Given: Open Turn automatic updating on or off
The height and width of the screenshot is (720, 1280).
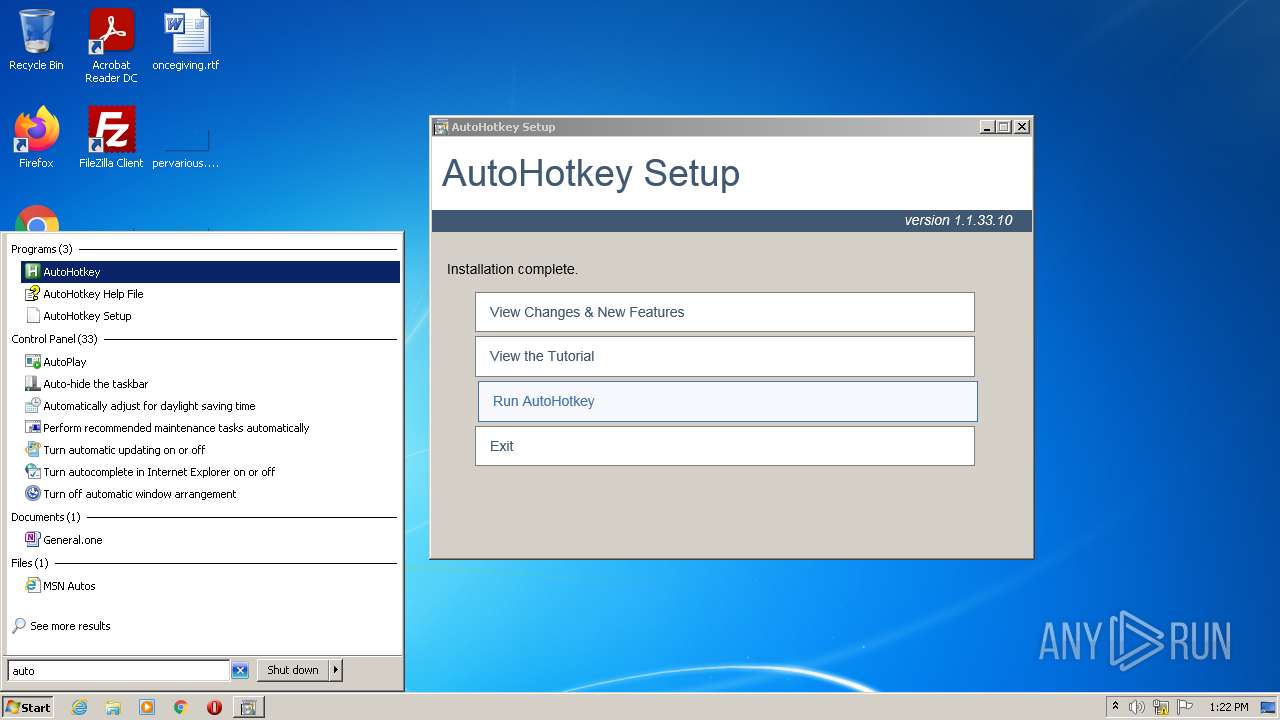Looking at the screenshot, I should coord(210,450).
